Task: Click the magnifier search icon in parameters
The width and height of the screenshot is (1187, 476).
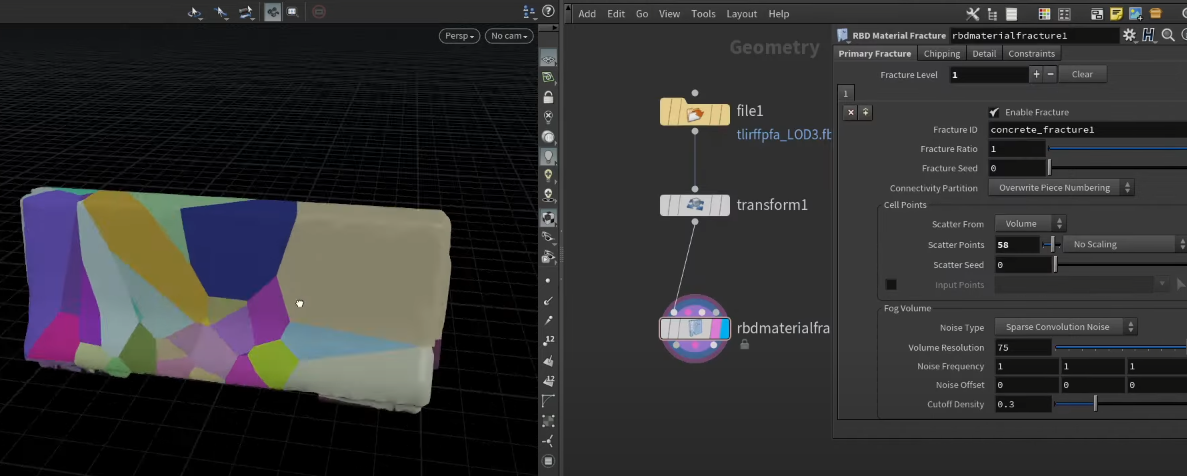Action: 1168,35
